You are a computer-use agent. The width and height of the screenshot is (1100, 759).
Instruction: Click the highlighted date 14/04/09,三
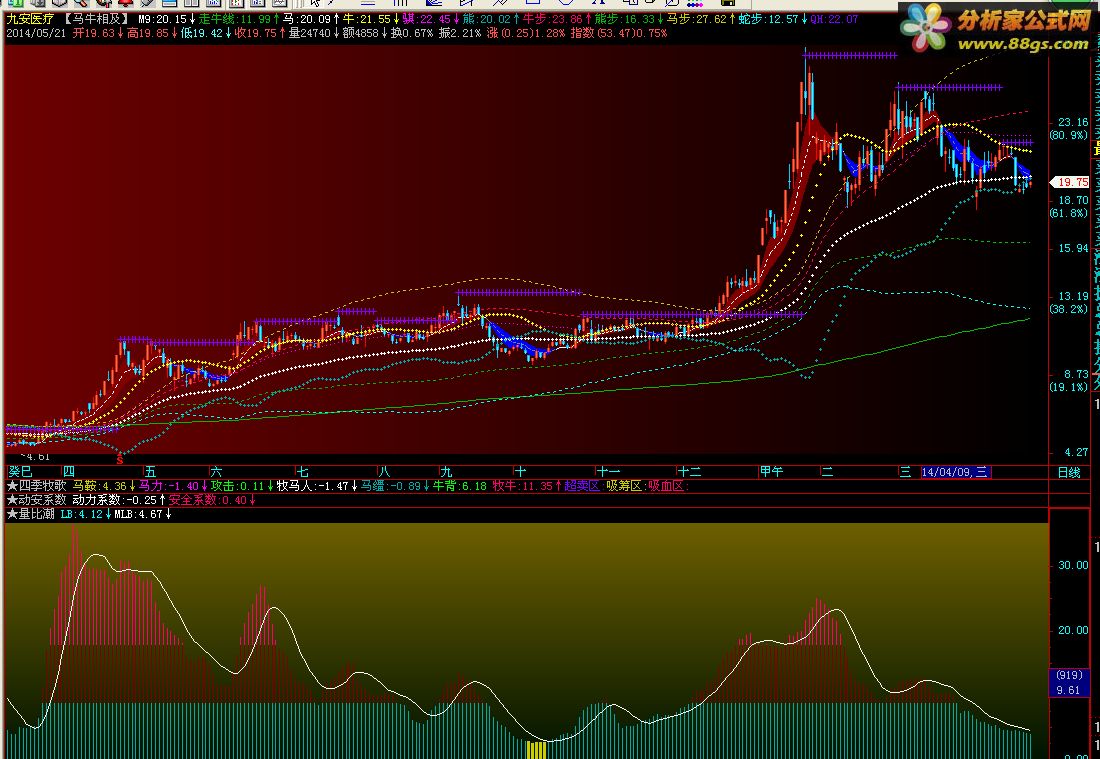coord(955,472)
